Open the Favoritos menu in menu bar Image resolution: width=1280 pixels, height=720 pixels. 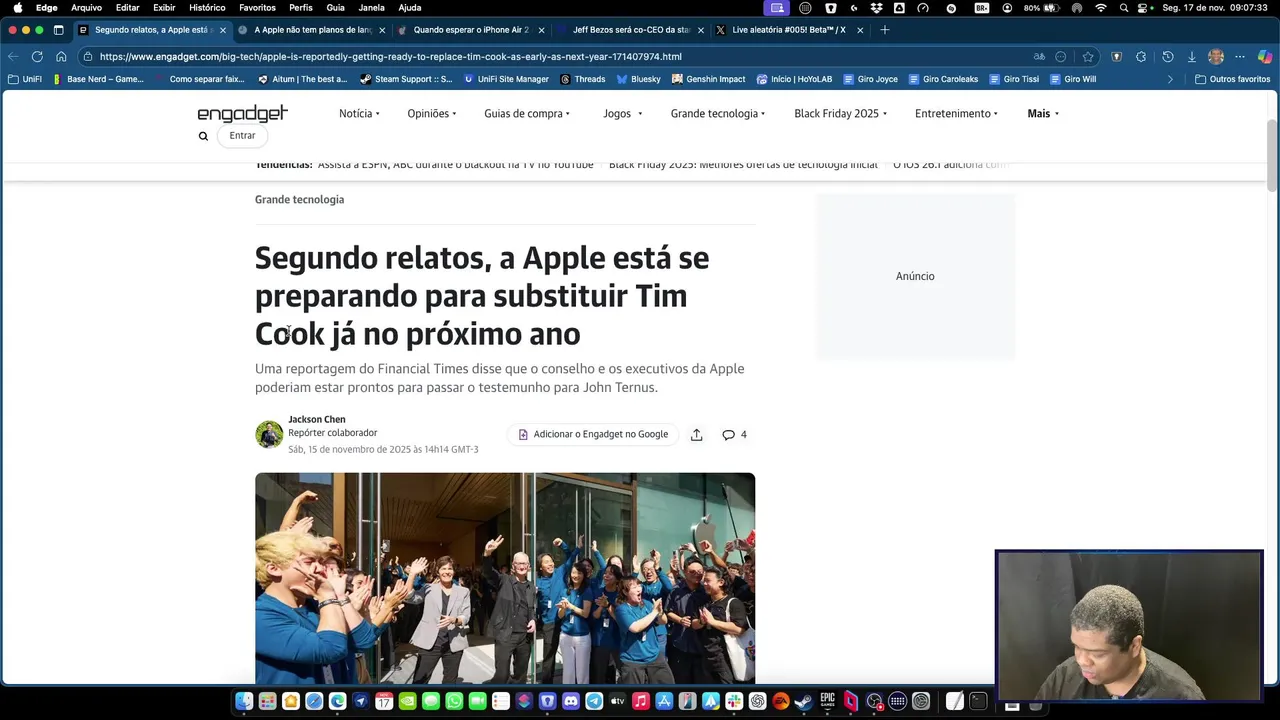tap(257, 8)
